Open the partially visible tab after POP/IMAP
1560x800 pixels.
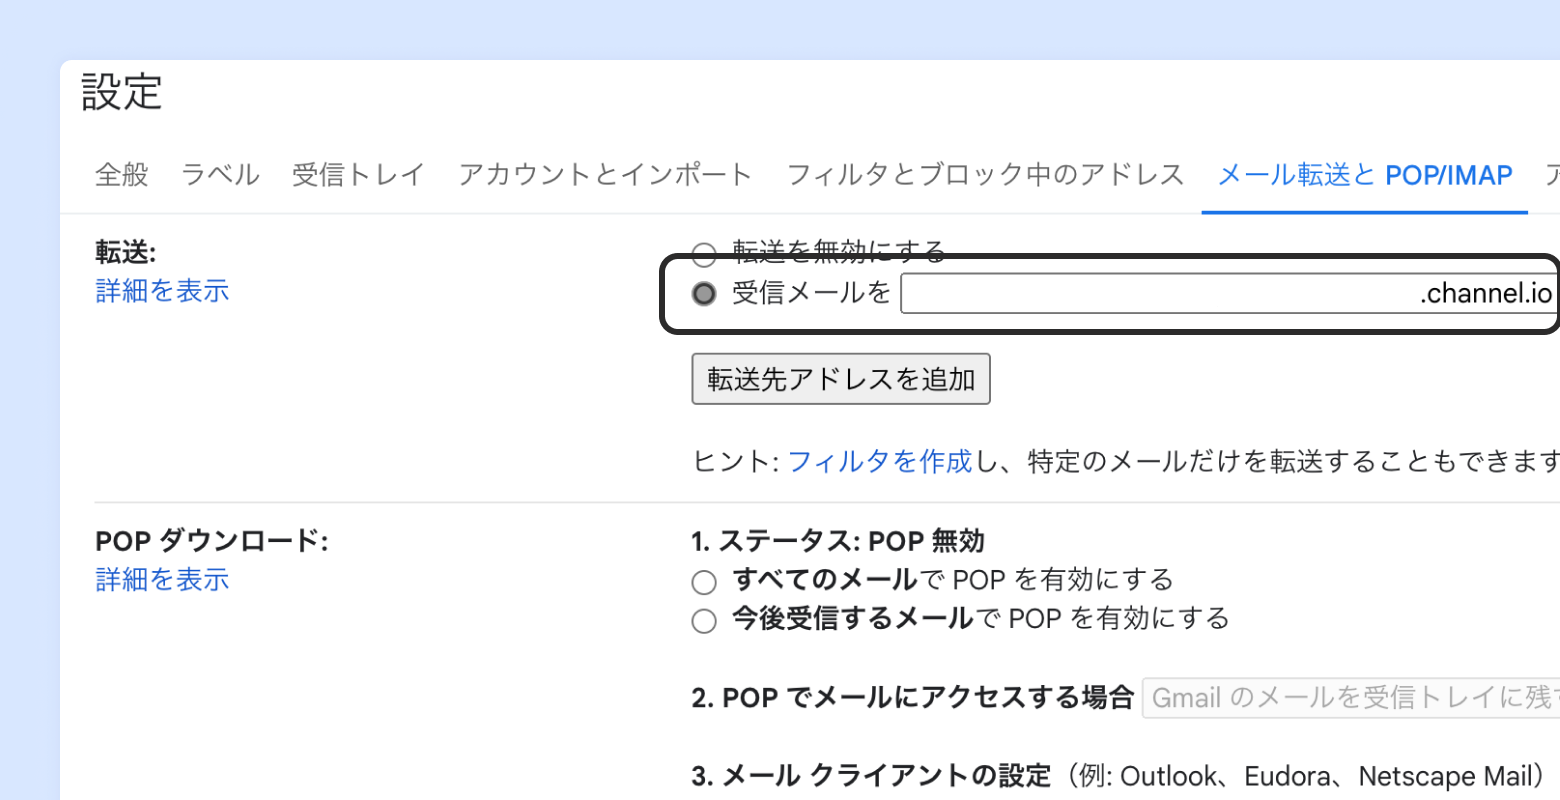tap(1551, 175)
